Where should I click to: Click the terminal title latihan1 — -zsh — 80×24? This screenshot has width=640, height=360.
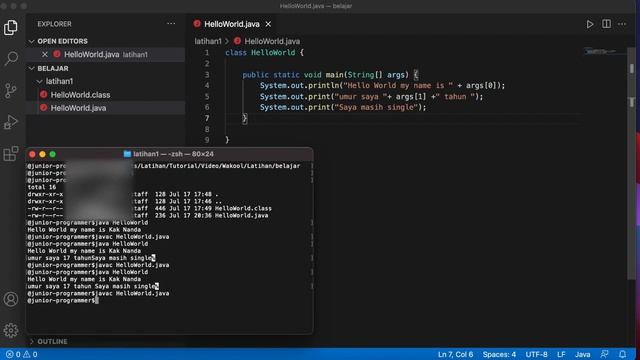[173, 154]
